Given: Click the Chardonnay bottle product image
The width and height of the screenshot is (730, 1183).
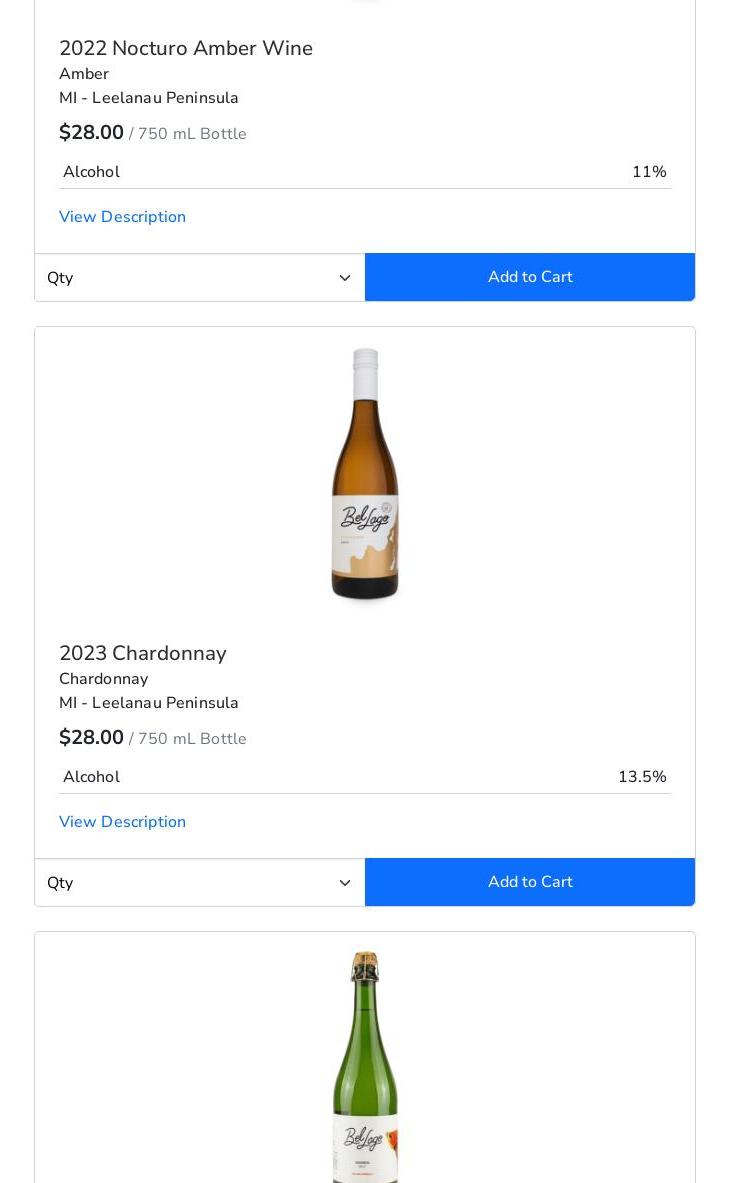Looking at the screenshot, I should (x=365, y=474).
